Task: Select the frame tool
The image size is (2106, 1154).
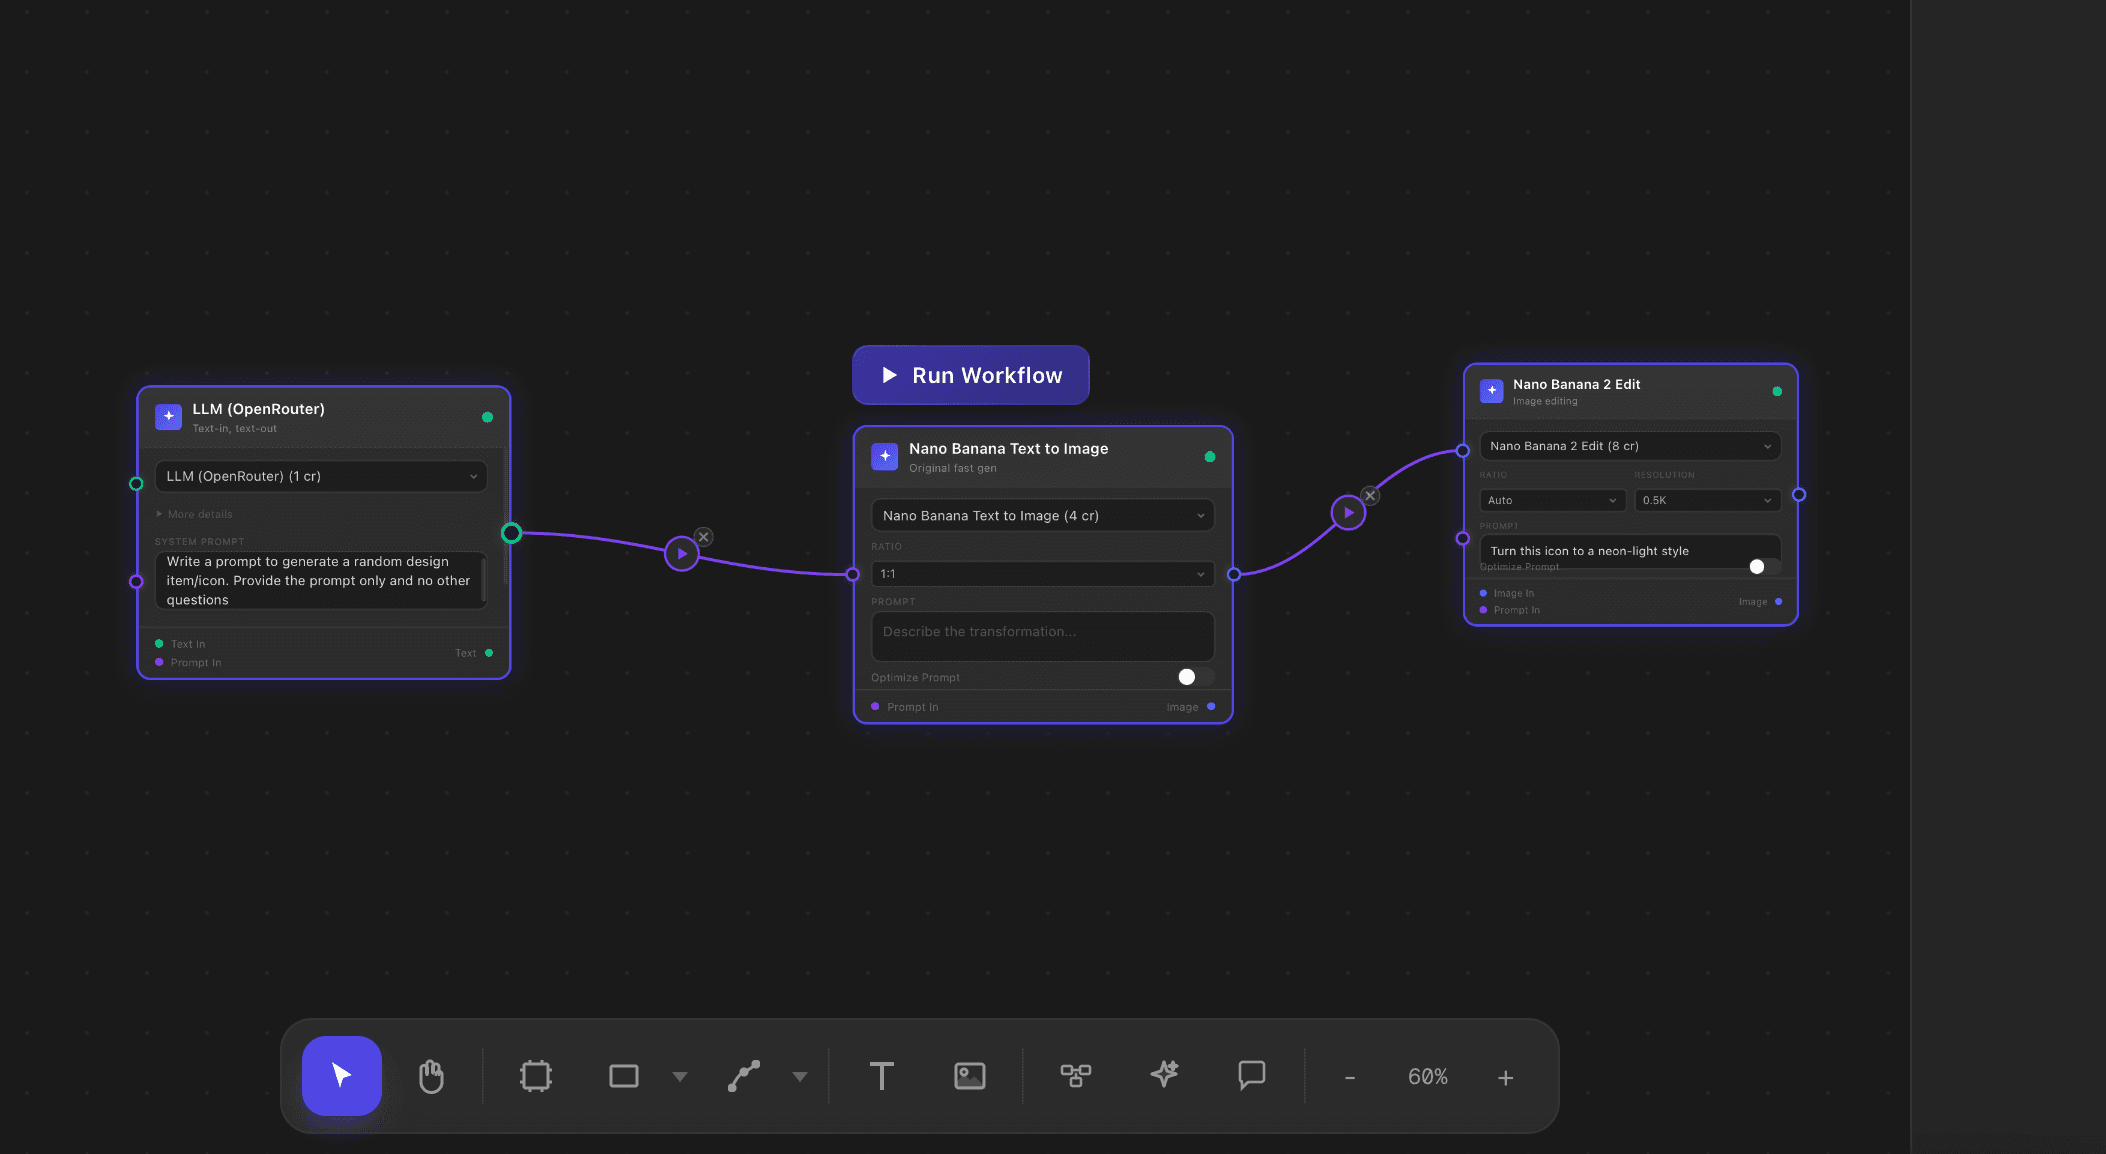Action: pyautogui.click(x=535, y=1076)
